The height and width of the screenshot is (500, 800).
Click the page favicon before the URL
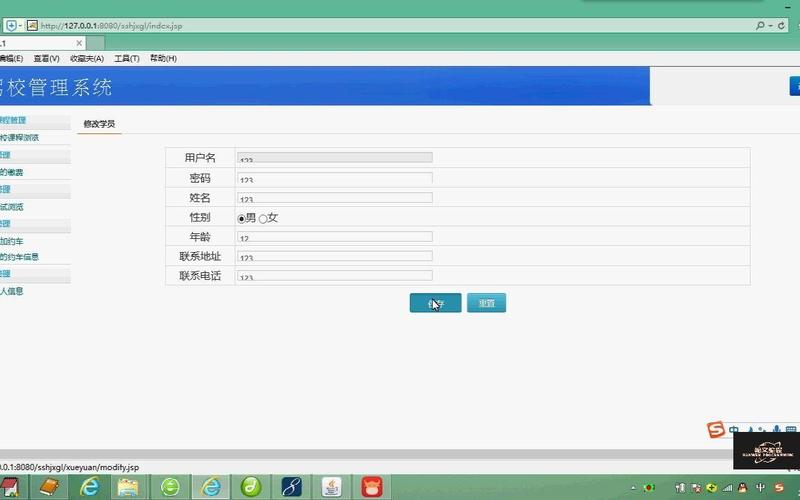pos(32,25)
